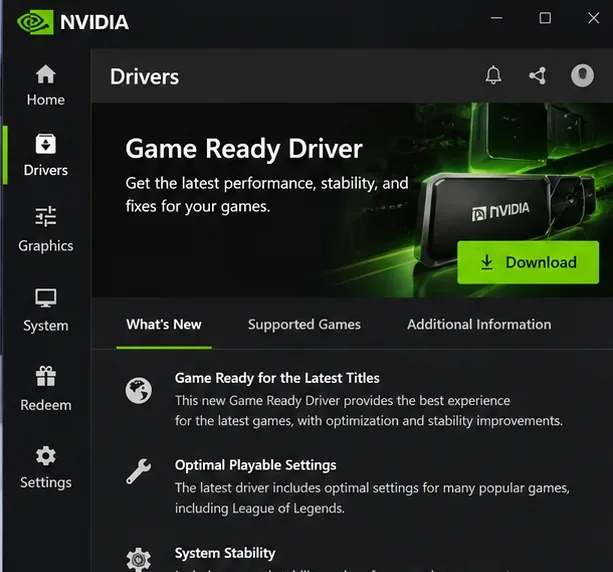The image size is (613, 572).
Task: Open notifications bell
Action: point(493,75)
